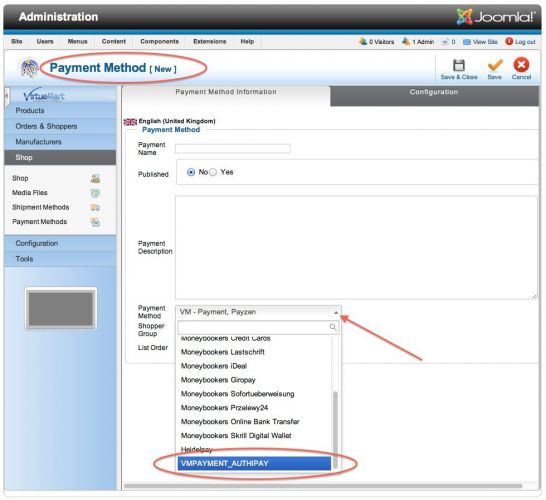Click the UK flag language icon
This screenshot has height=500, width=546.
point(130,122)
